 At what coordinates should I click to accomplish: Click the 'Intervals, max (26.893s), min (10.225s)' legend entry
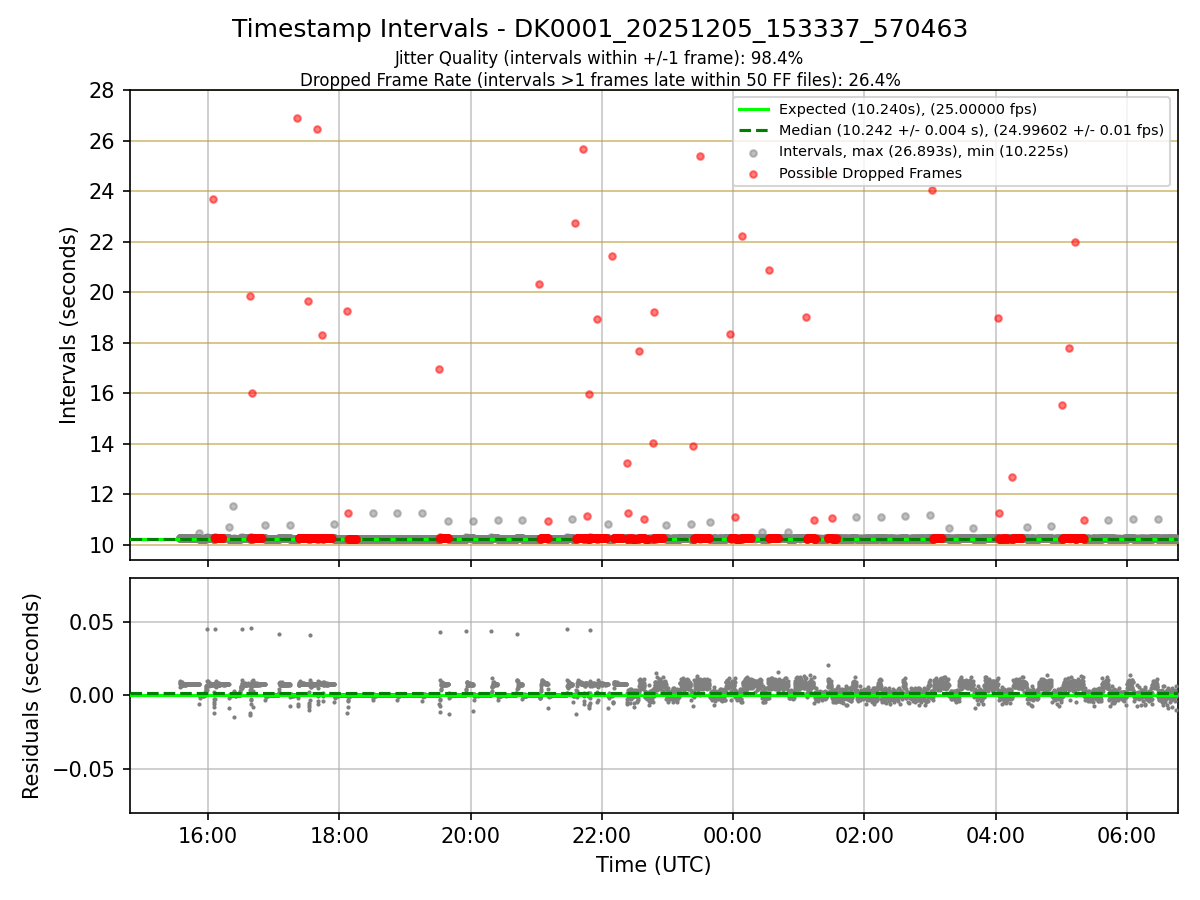(923, 151)
